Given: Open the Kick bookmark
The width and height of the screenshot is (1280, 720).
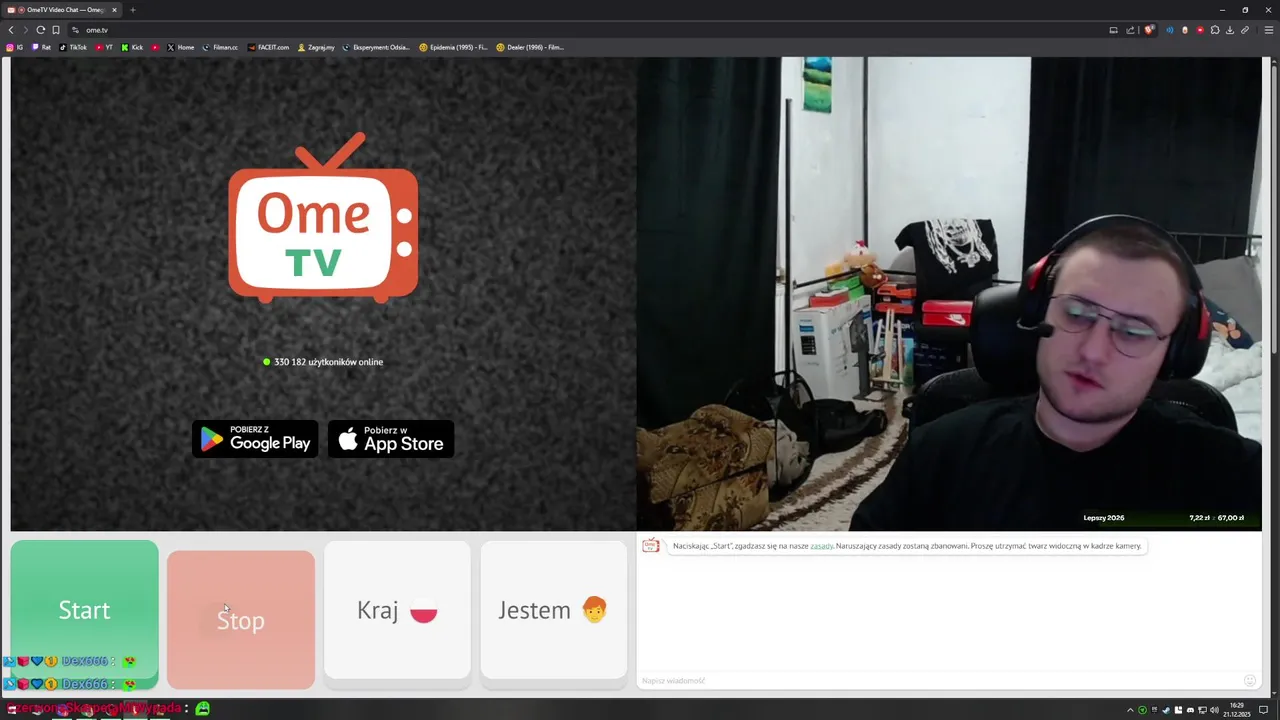Looking at the screenshot, I should (x=132, y=47).
